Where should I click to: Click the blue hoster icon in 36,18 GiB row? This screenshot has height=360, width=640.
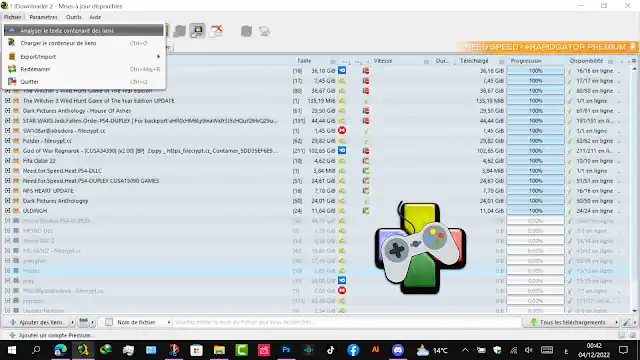[x=342, y=71]
